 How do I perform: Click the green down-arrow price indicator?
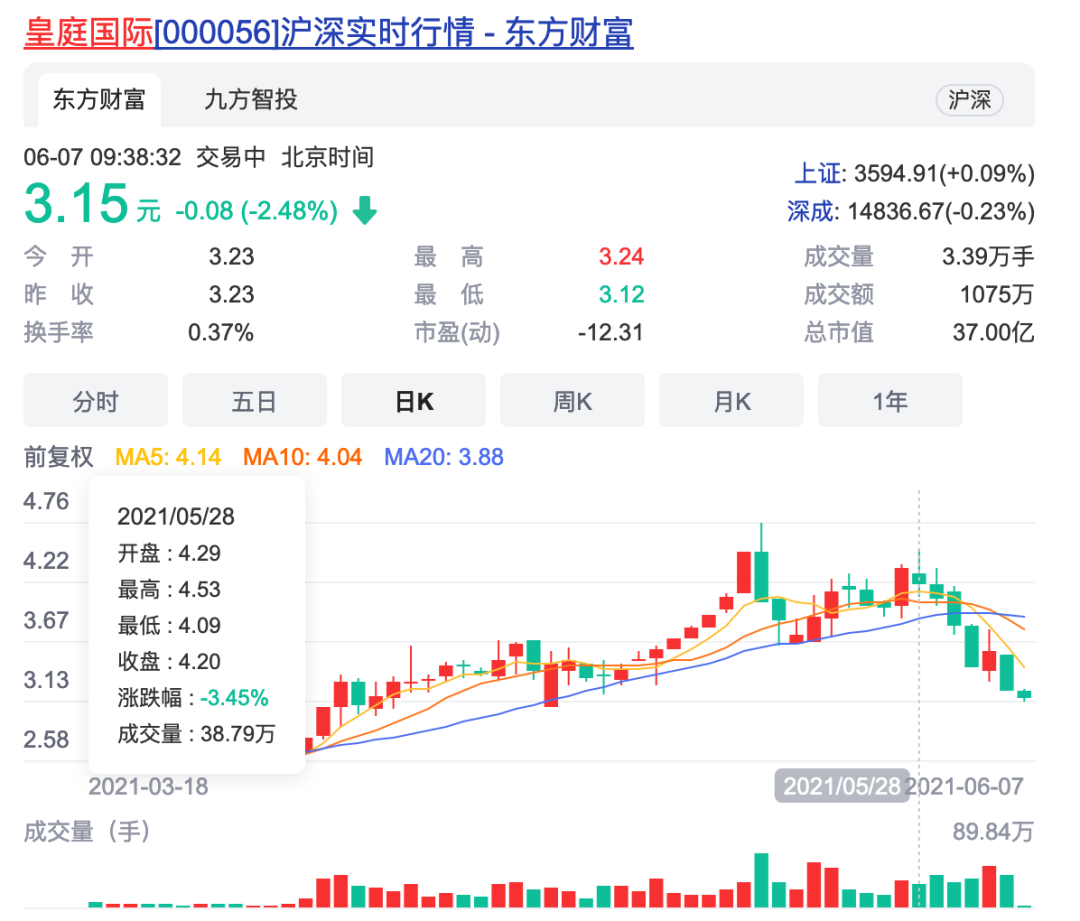364,210
